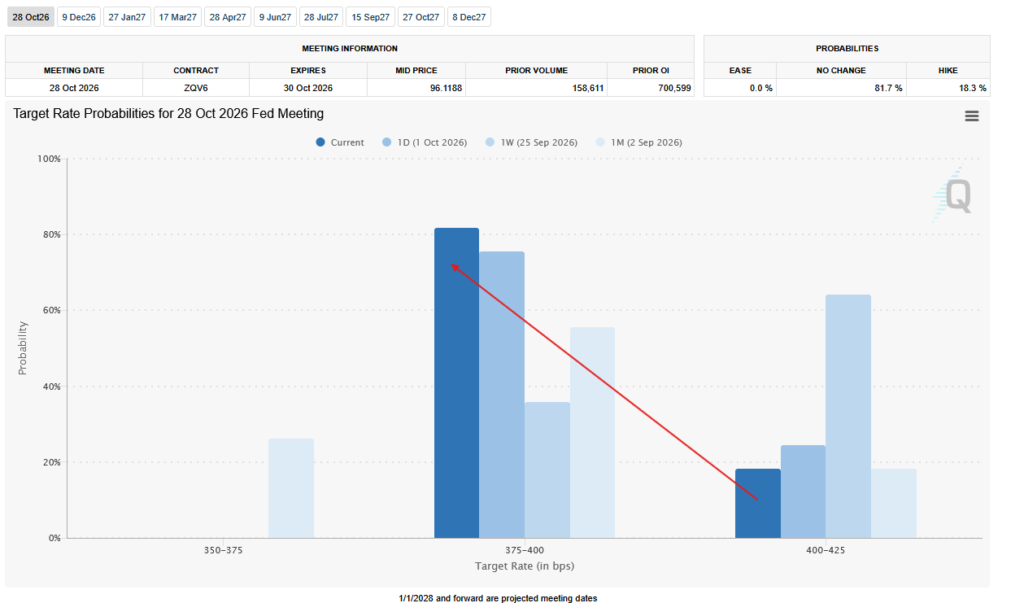The width and height of the screenshot is (1024, 603).
Task: Click the MID PRICE column header
Action: tap(416, 71)
